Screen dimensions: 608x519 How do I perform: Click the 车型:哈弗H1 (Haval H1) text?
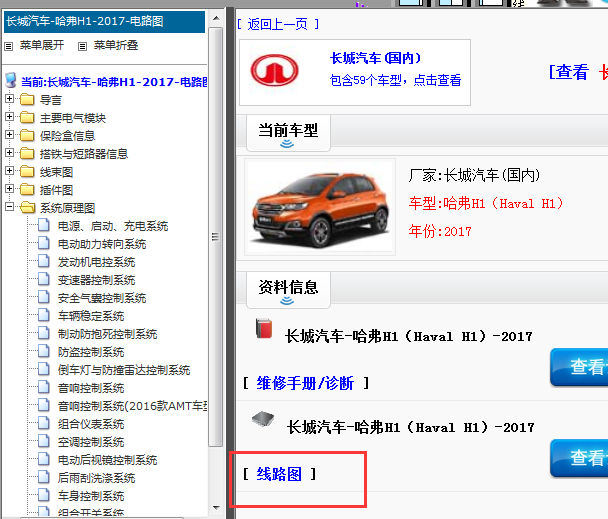(x=486, y=204)
